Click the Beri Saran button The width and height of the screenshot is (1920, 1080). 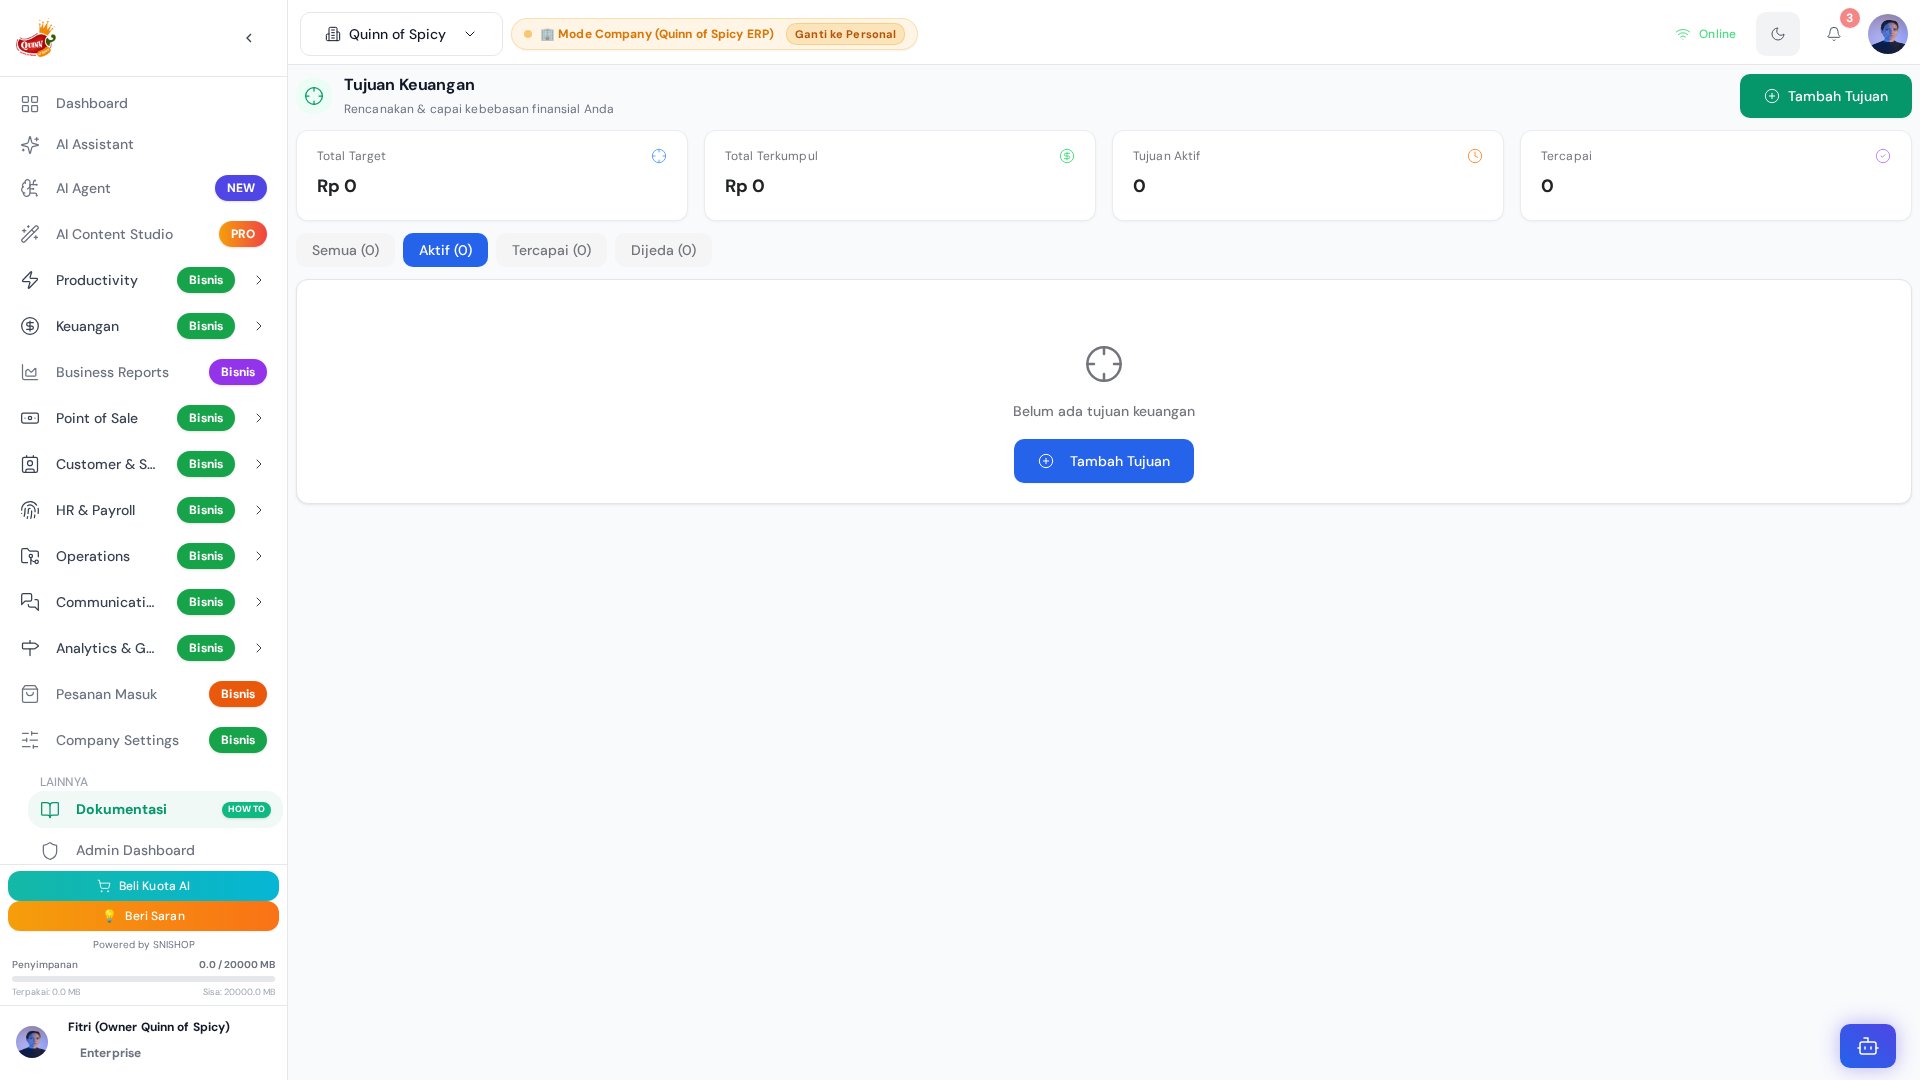(143, 916)
